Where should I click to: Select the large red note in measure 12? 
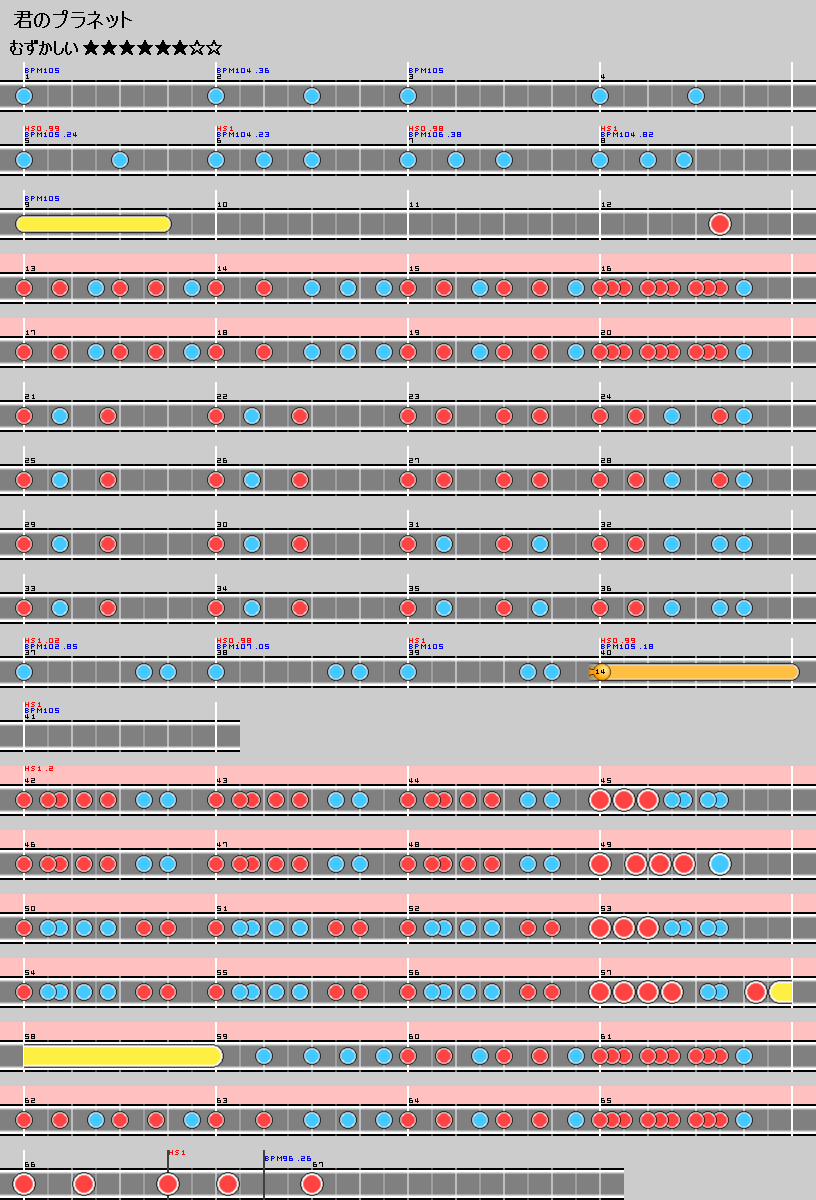(719, 224)
